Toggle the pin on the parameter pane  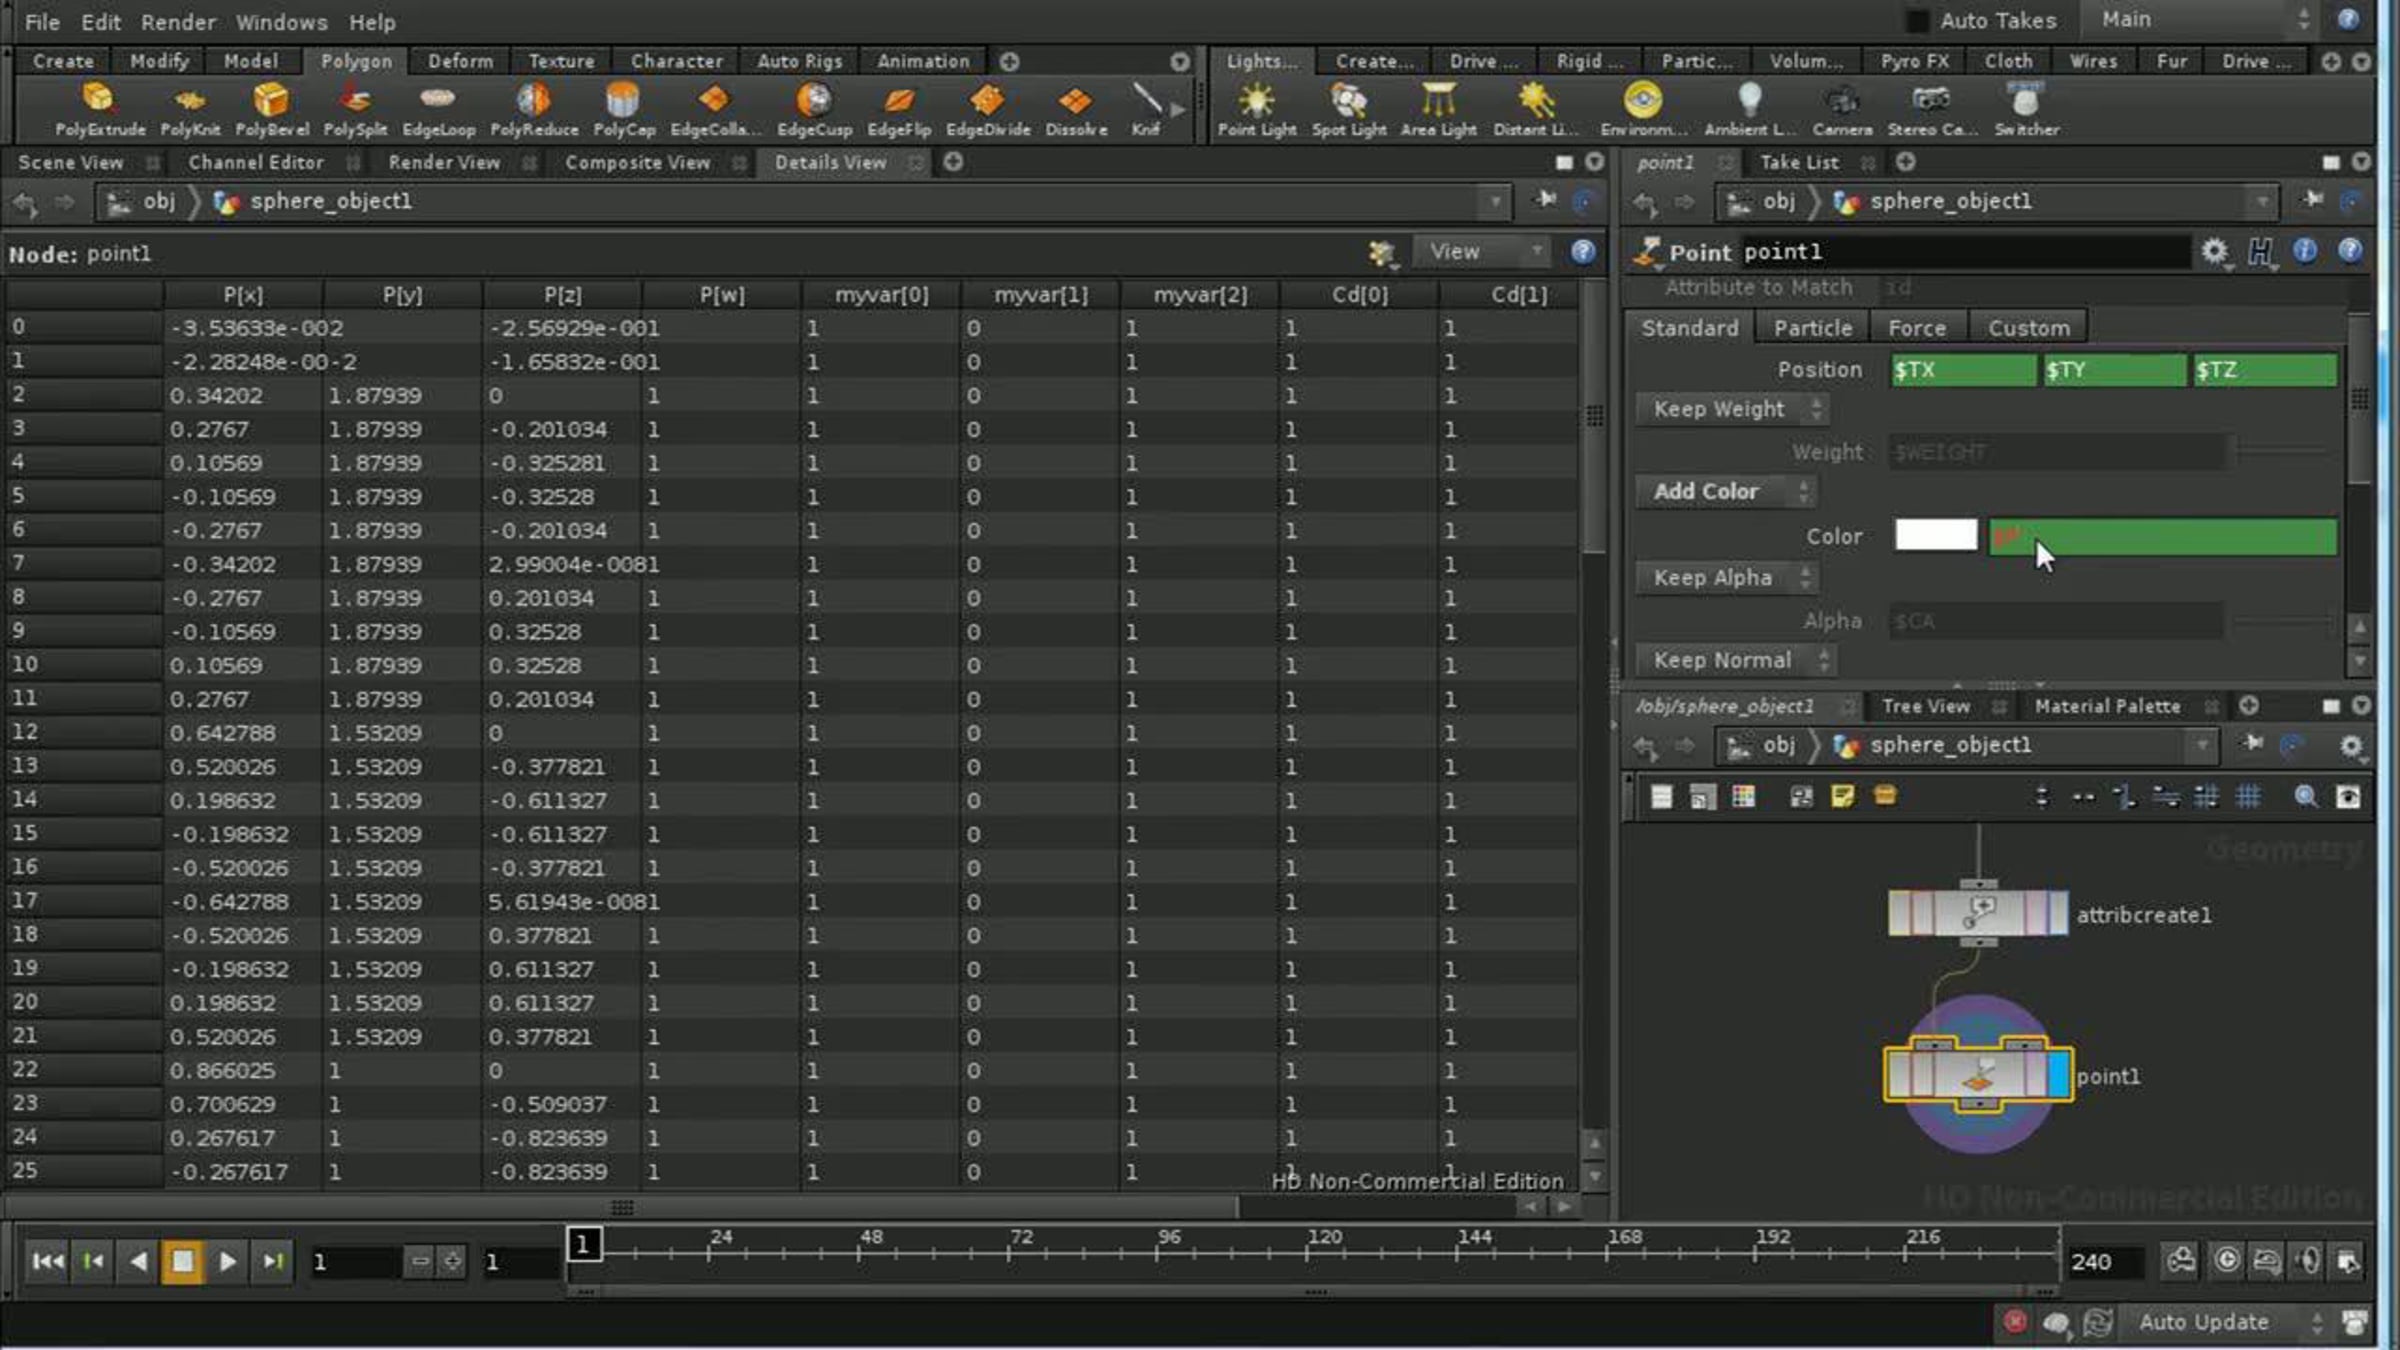(2313, 201)
